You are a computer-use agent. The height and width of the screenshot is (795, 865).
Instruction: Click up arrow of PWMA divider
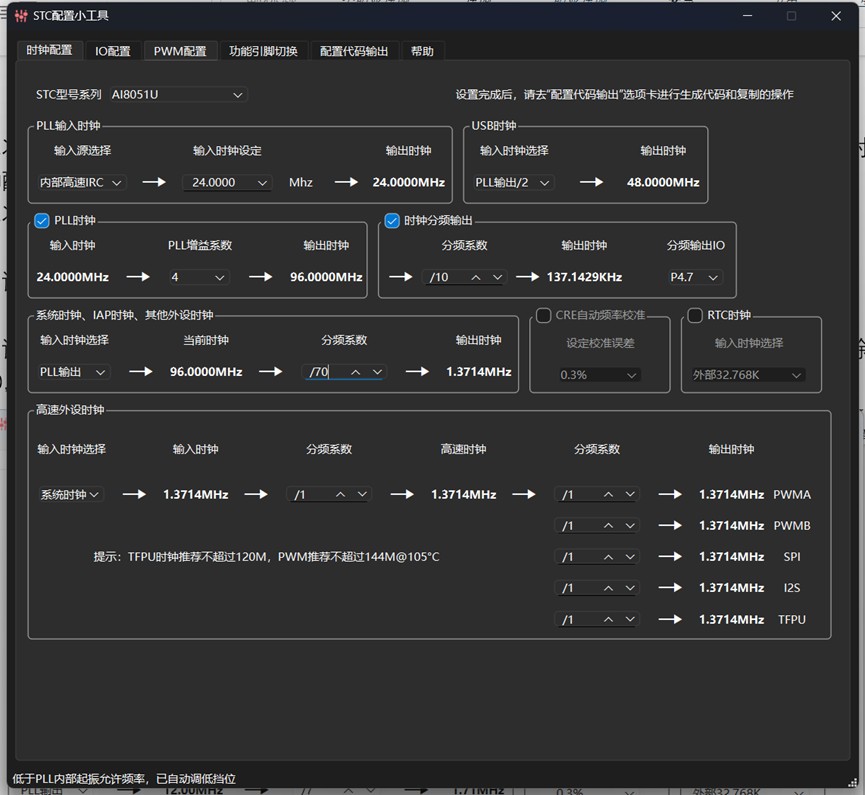coord(608,494)
